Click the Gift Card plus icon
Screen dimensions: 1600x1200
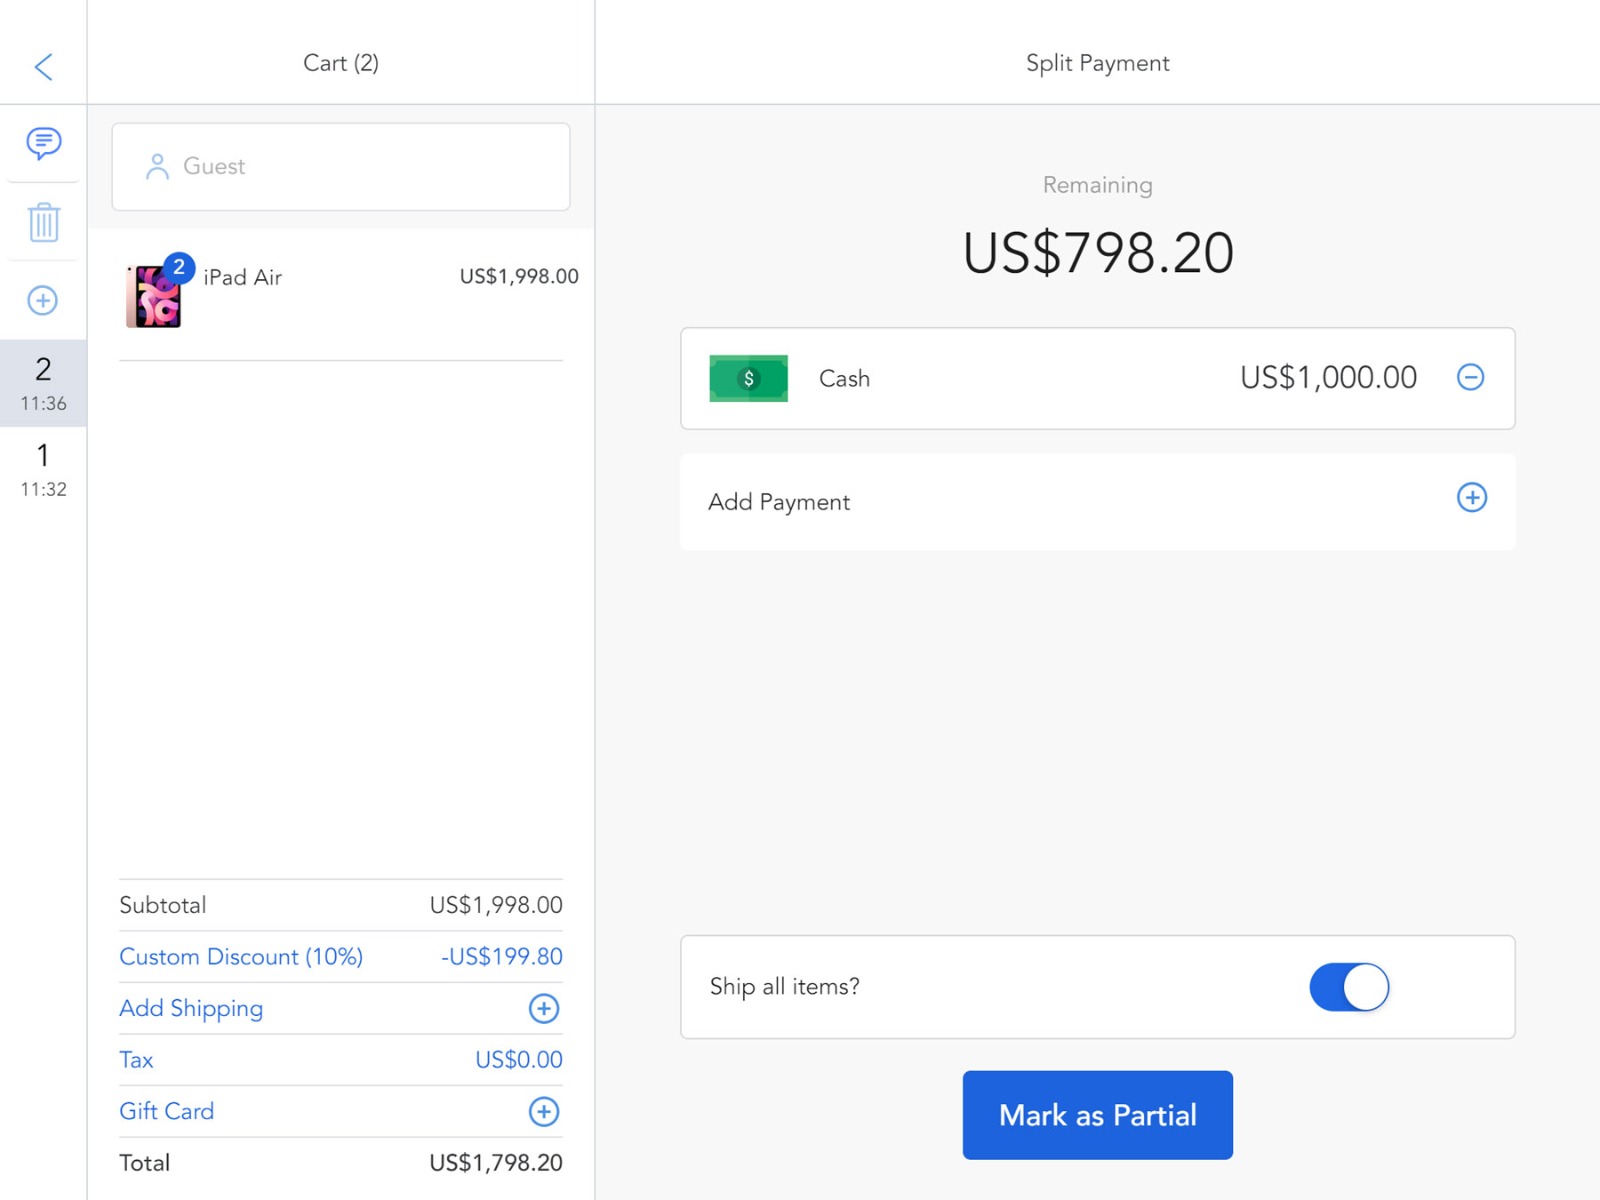coord(543,1111)
